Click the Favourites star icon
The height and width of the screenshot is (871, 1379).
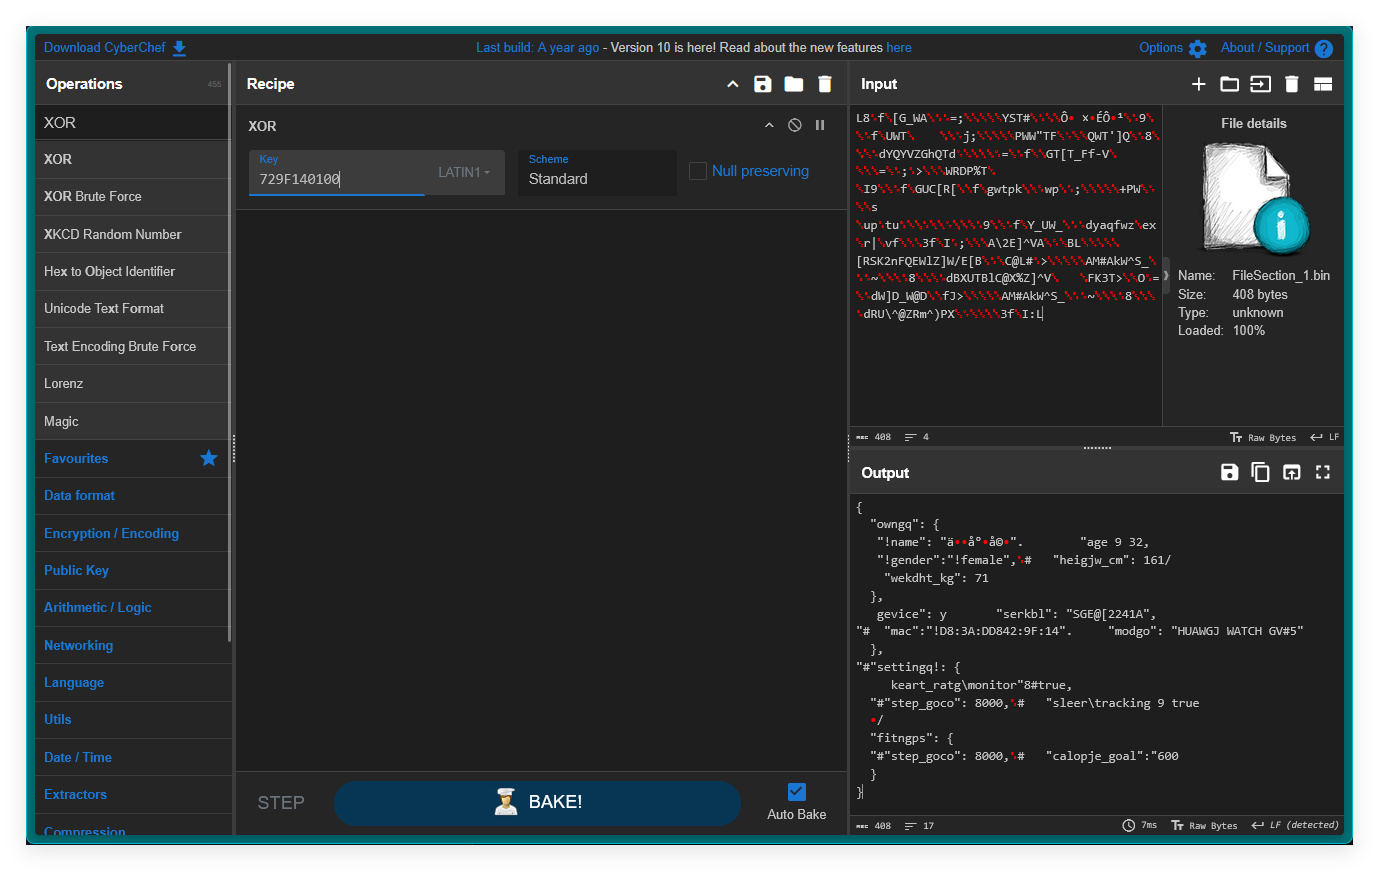pyautogui.click(x=209, y=458)
